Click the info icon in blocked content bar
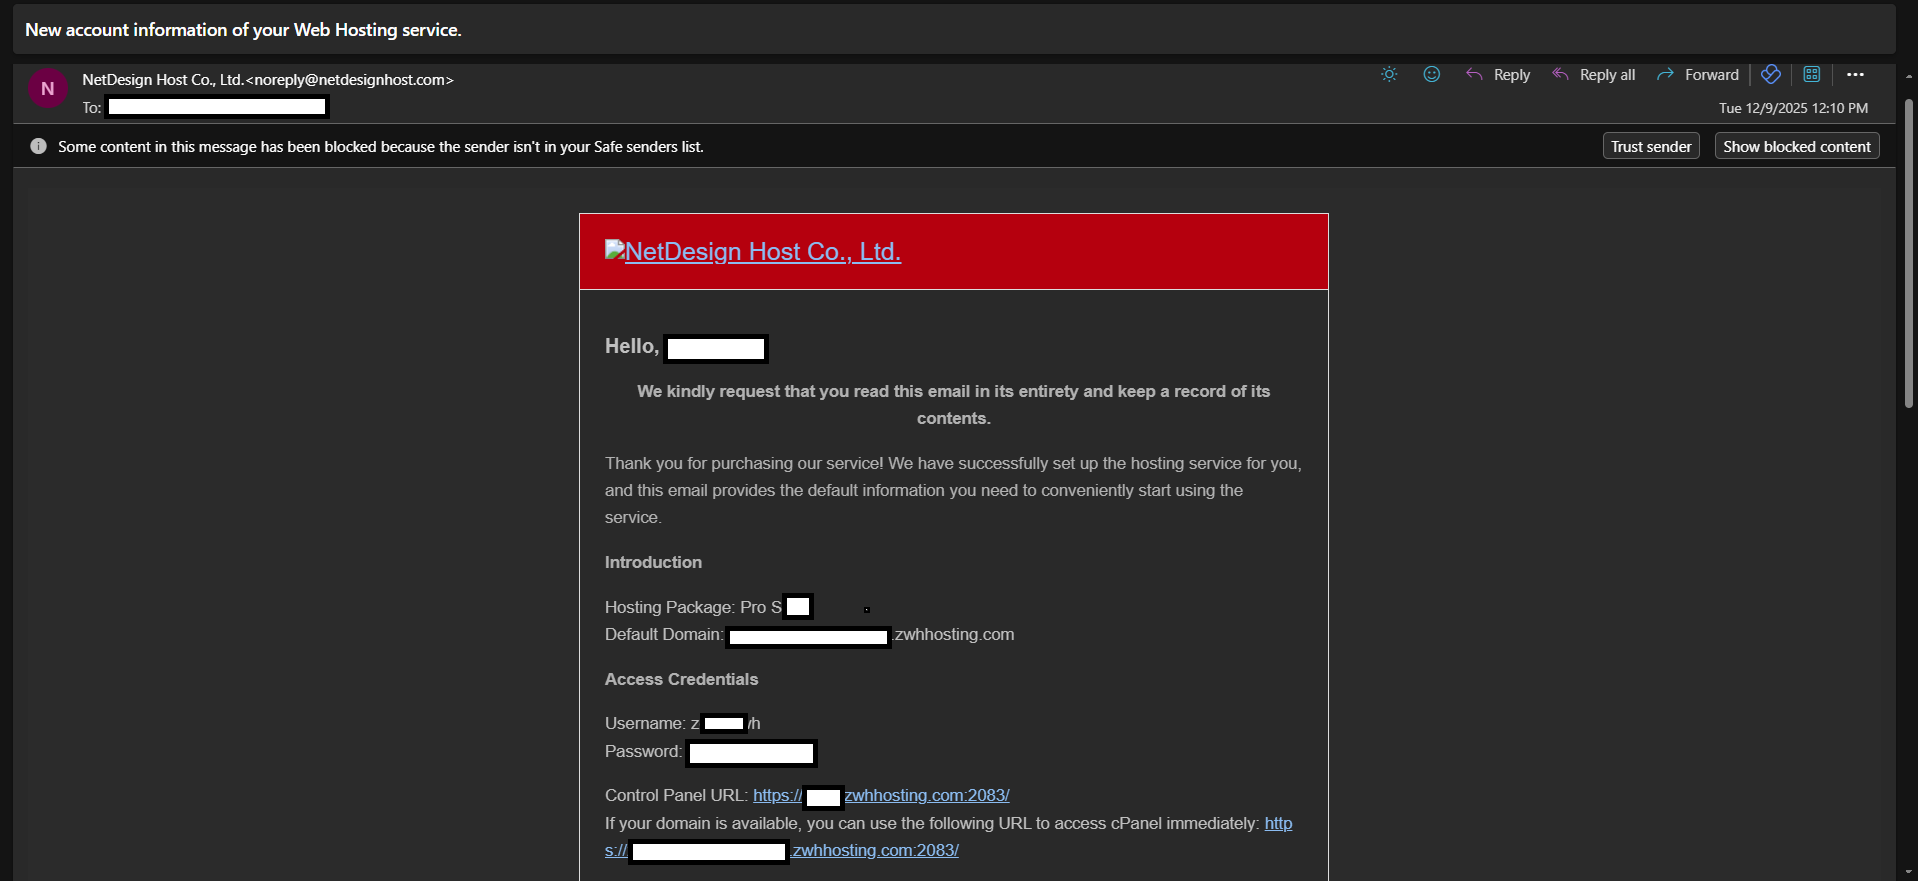Viewport: 1918px width, 881px height. click(38, 146)
